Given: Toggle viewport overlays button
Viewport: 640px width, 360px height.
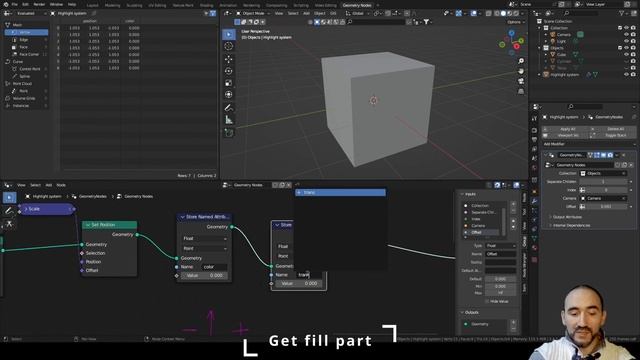Looking at the screenshot, I should pyautogui.click(x=473, y=13).
